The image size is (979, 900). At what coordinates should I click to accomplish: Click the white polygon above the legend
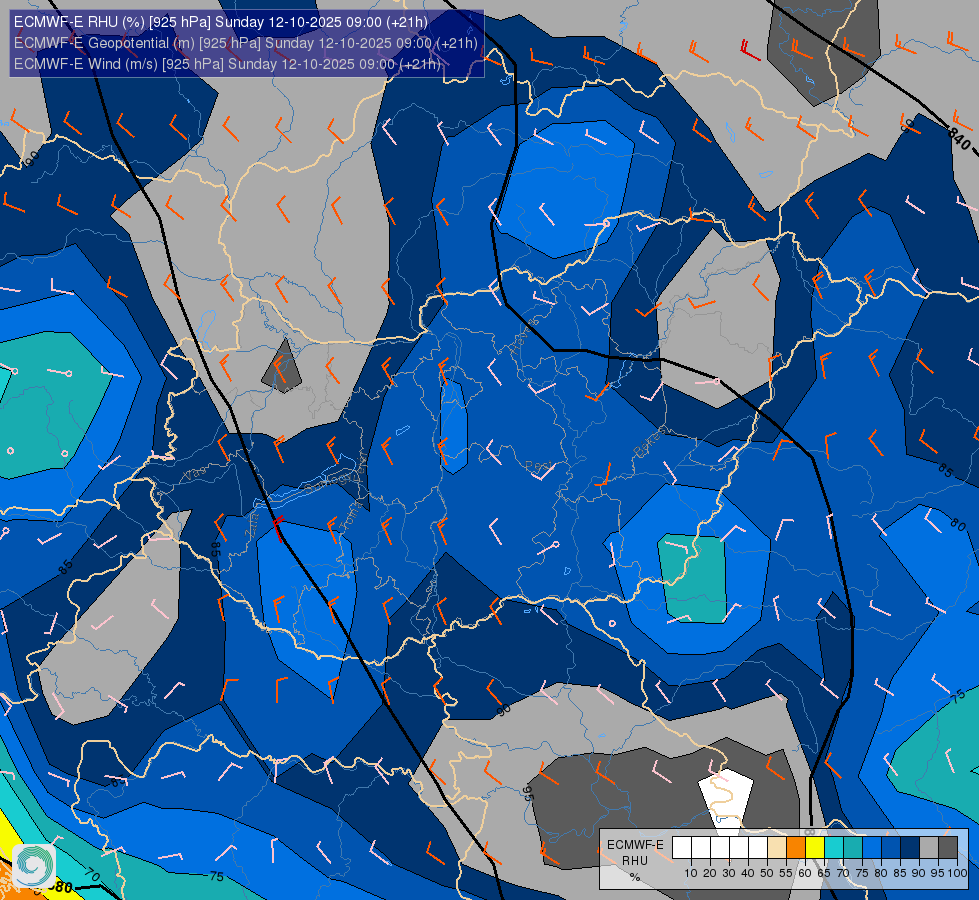tap(725, 794)
